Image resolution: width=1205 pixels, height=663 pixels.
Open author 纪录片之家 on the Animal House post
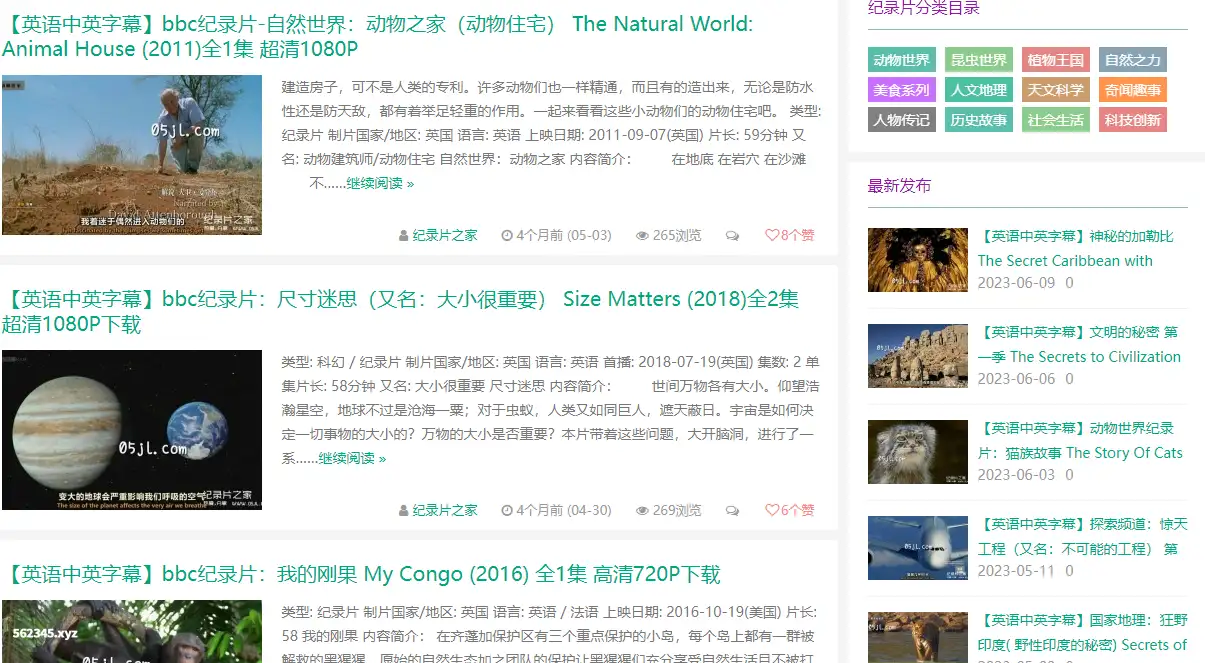pos(445,235)
